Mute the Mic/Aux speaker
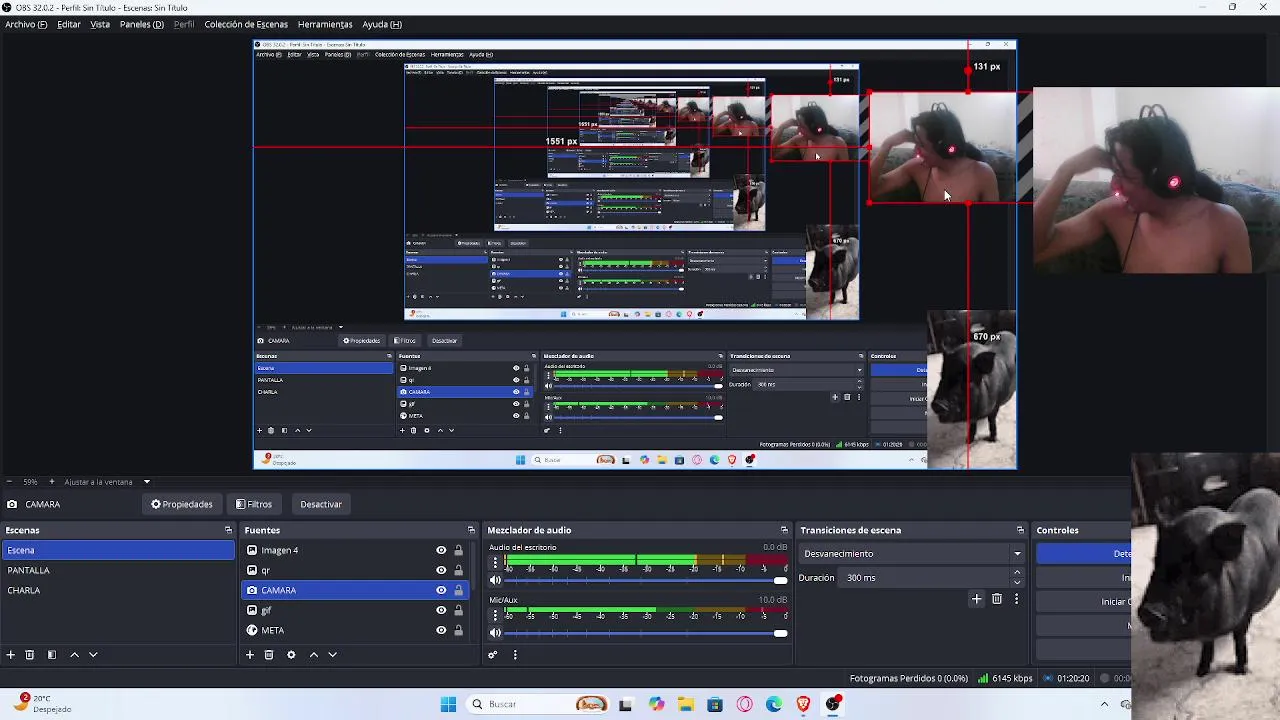The image size is (1280, 720). coord(495,632)
